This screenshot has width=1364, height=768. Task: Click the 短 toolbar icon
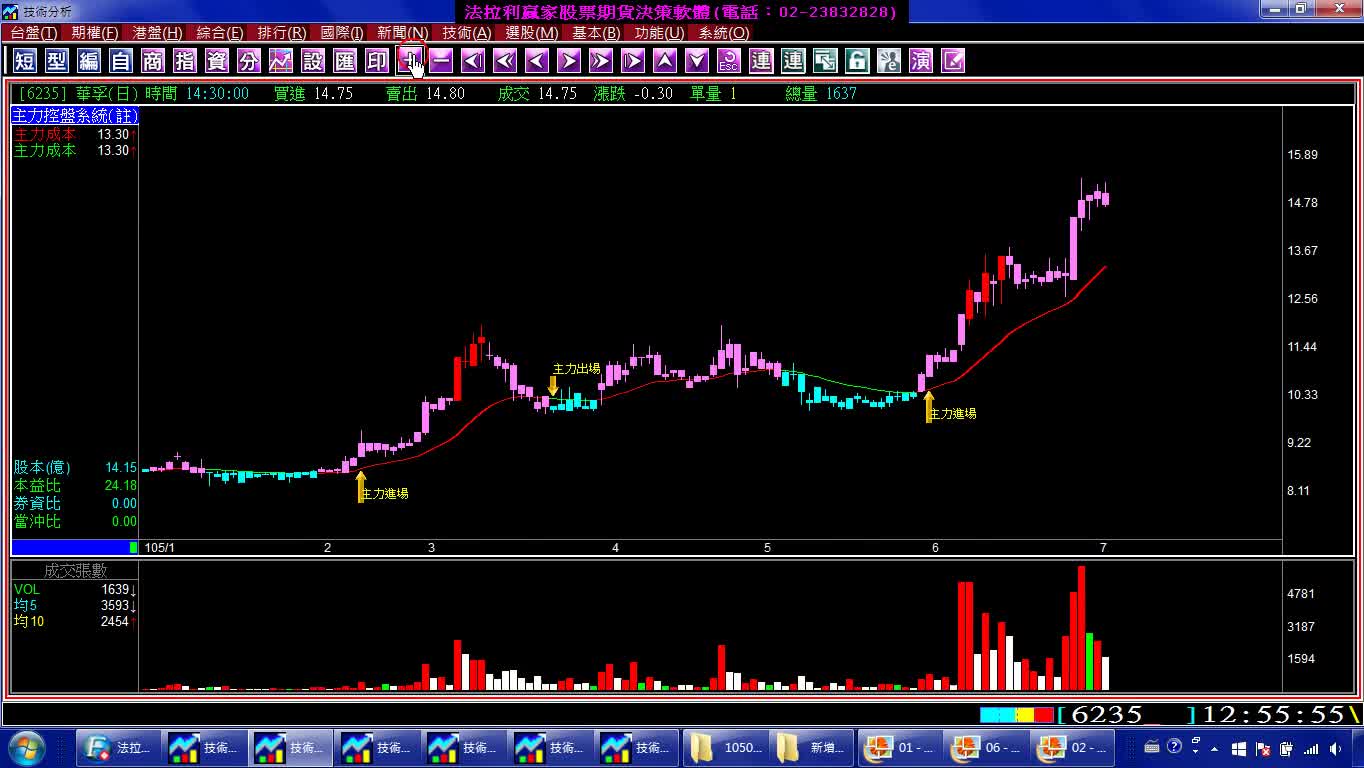pyautogui.click(x=25, y=61)
